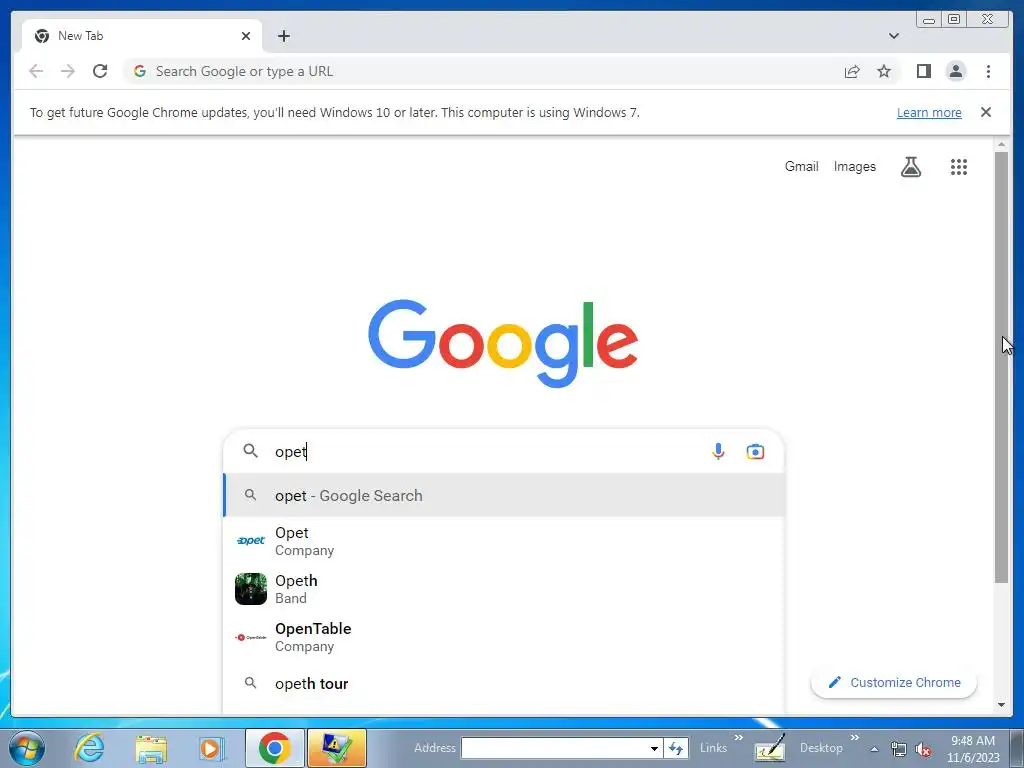Go back using the back arrow
Image resolution: width=1024 pixels, height=768 pixels.
(36, 71)
